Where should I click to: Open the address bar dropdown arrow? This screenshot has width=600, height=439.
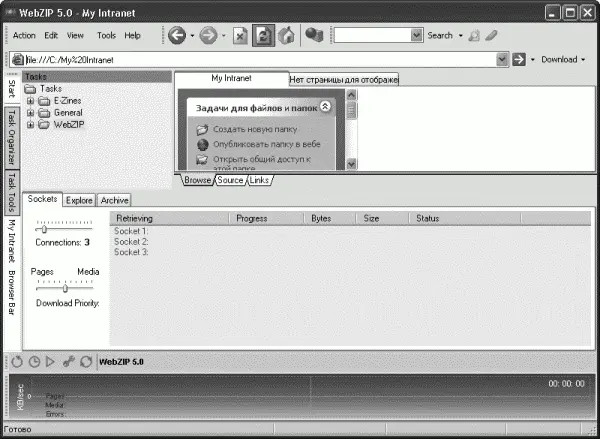503,60
